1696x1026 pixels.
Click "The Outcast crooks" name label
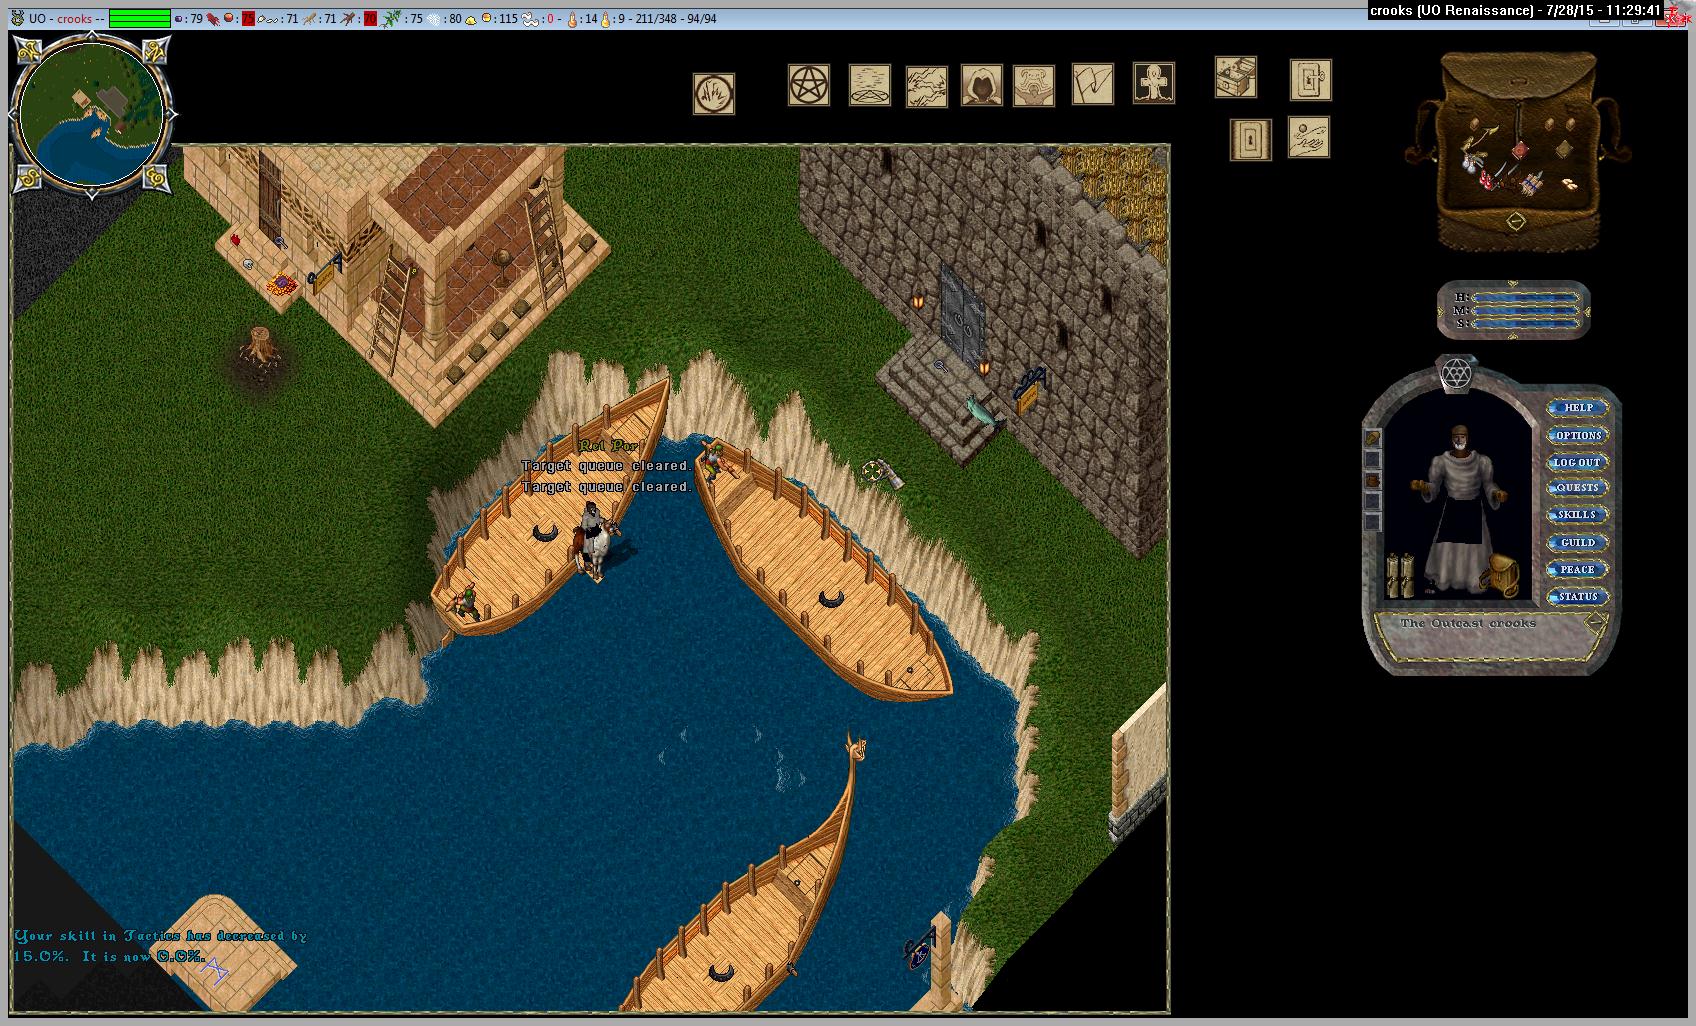pyautogui.click(x=1468, y=623)
